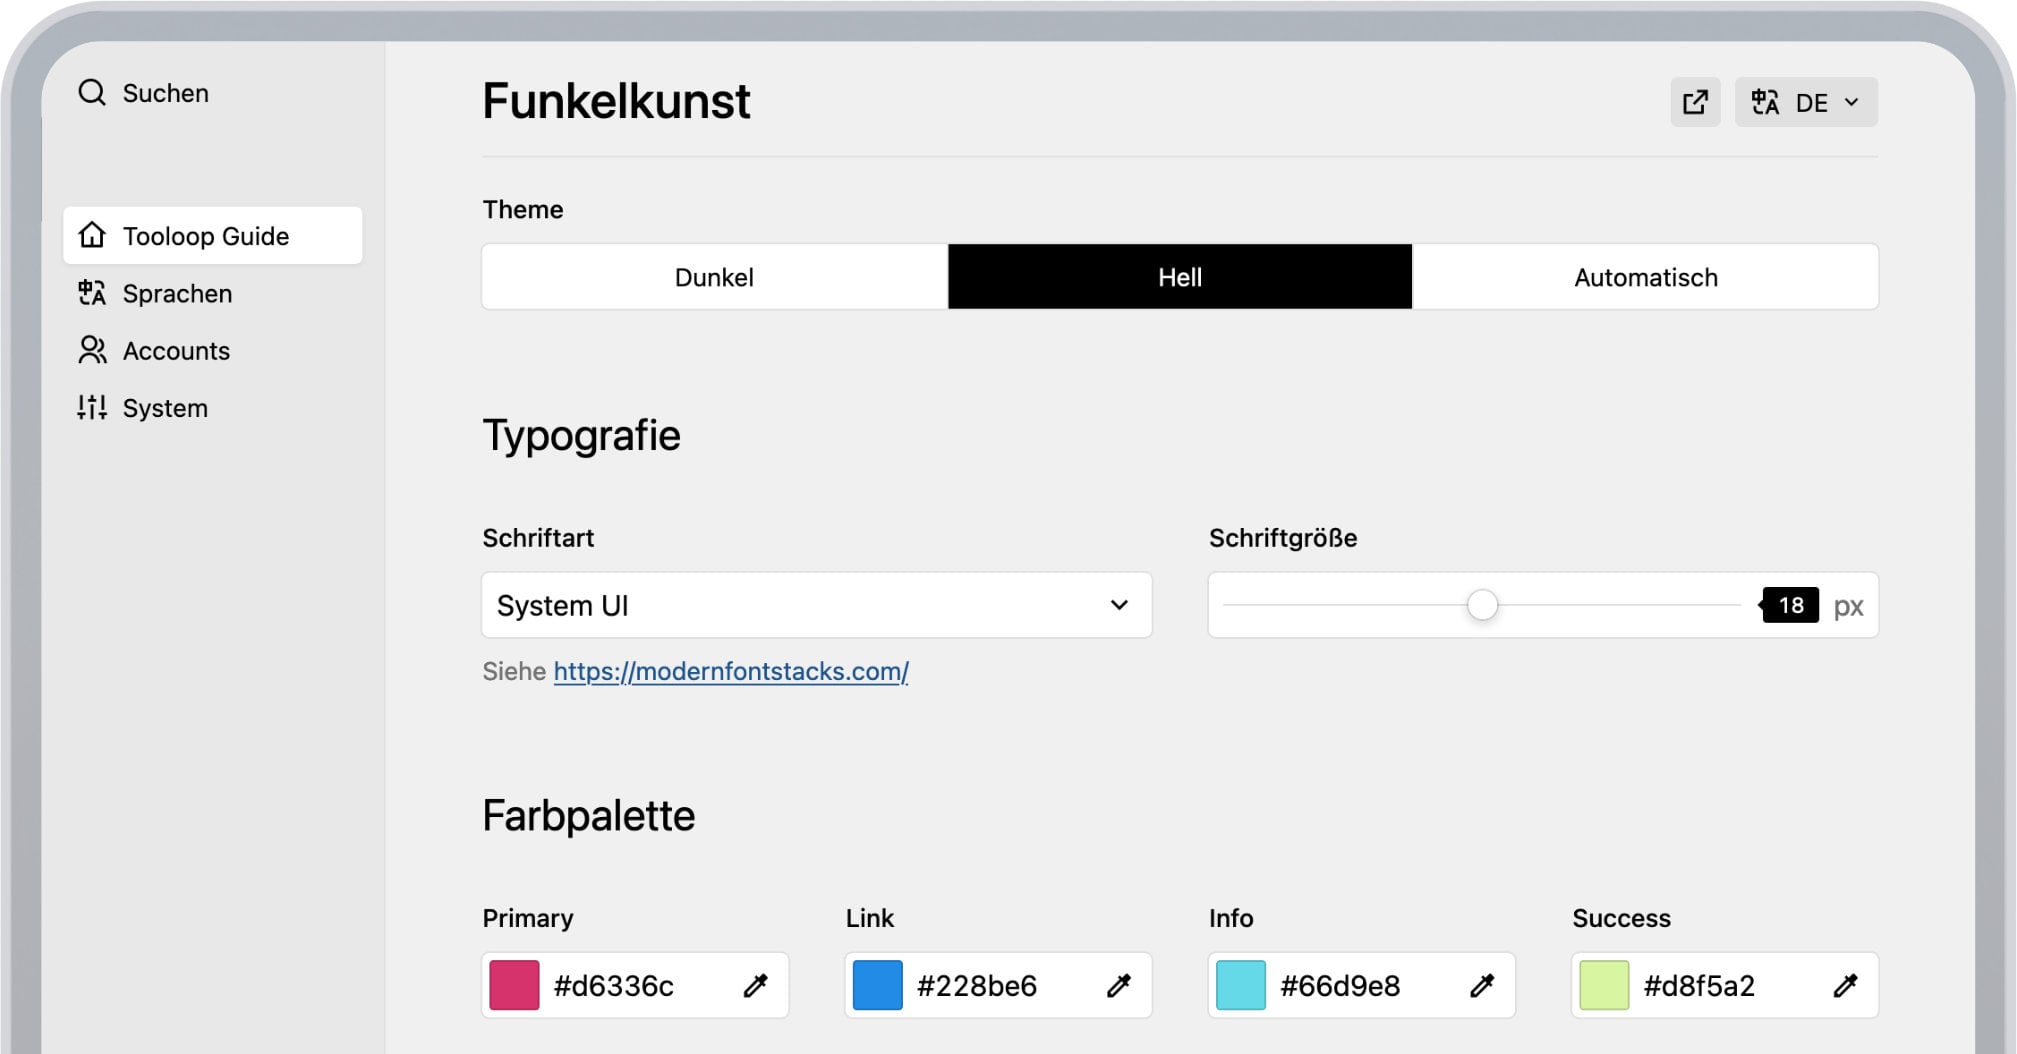The width and height of the screenshot is (2017, 1054).
Task: Select the Dunkel theme option
Action: [x=714, y=277]
